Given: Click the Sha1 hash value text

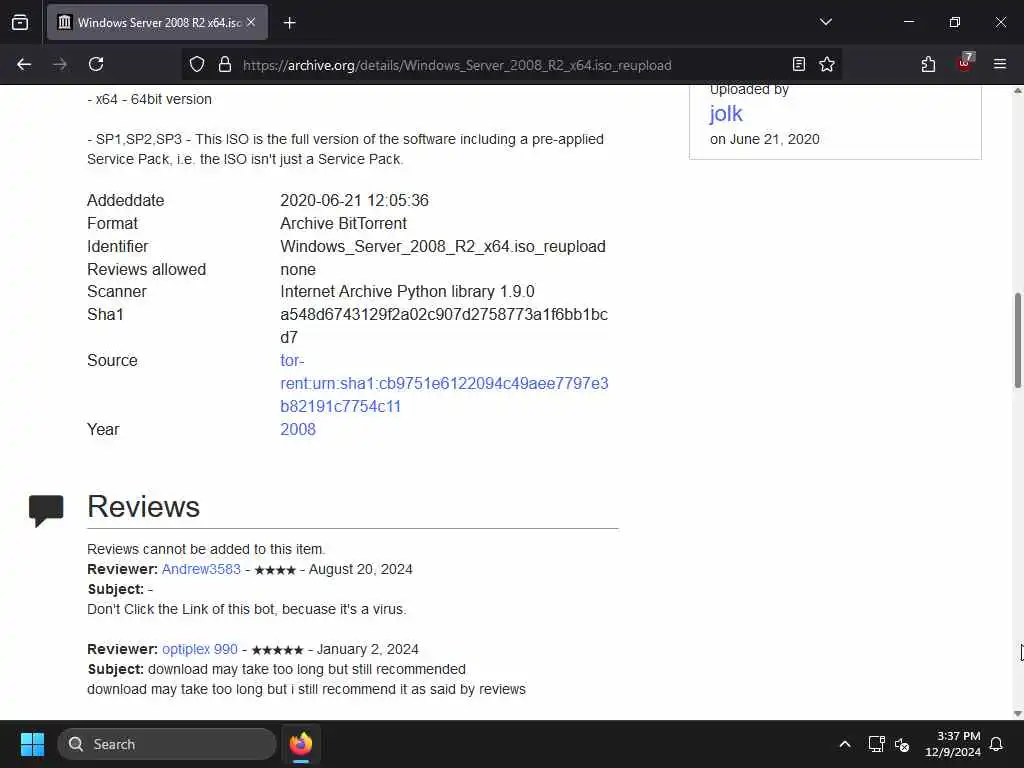Looking at the screenshot, I should point(444,326).
